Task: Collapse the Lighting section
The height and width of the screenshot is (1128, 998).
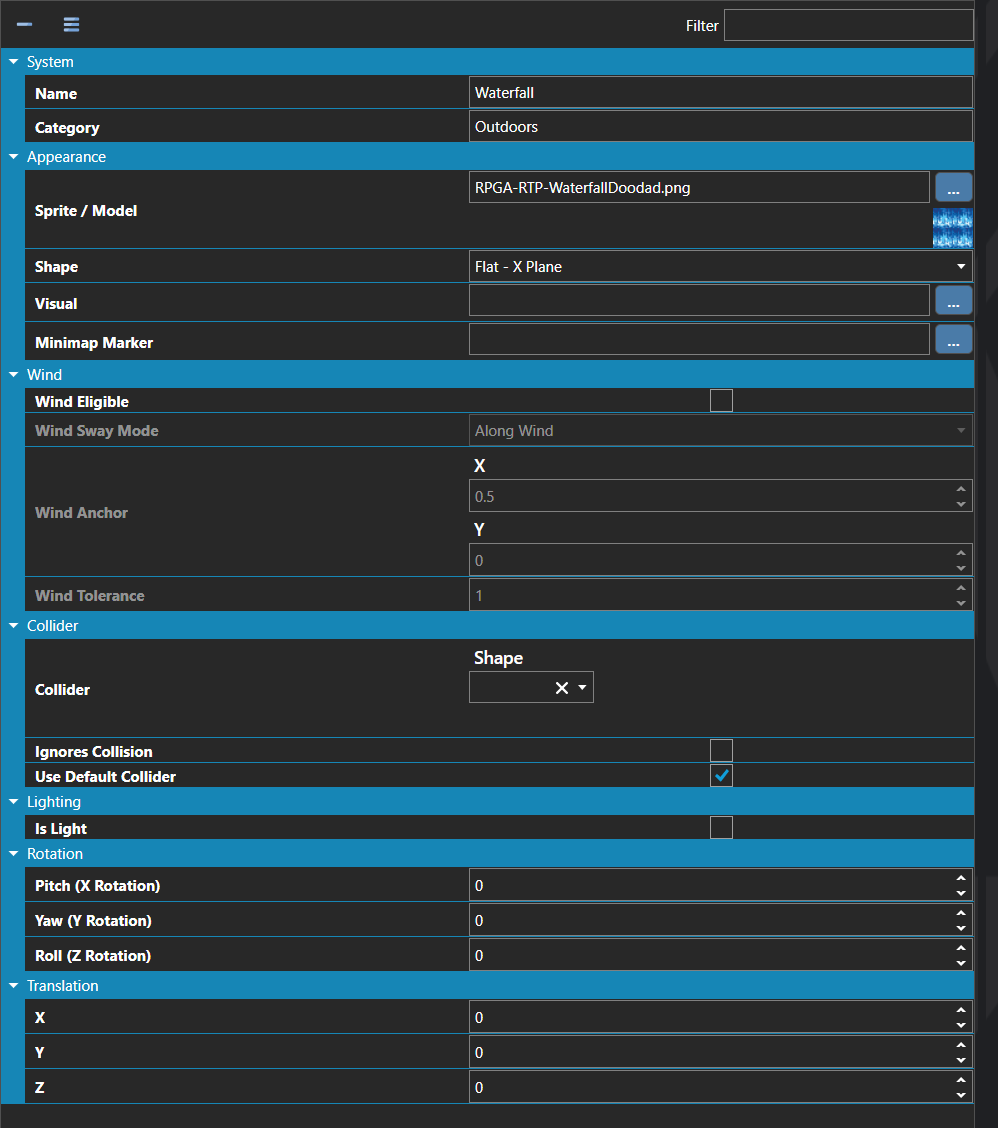Action: pos(14,801)
